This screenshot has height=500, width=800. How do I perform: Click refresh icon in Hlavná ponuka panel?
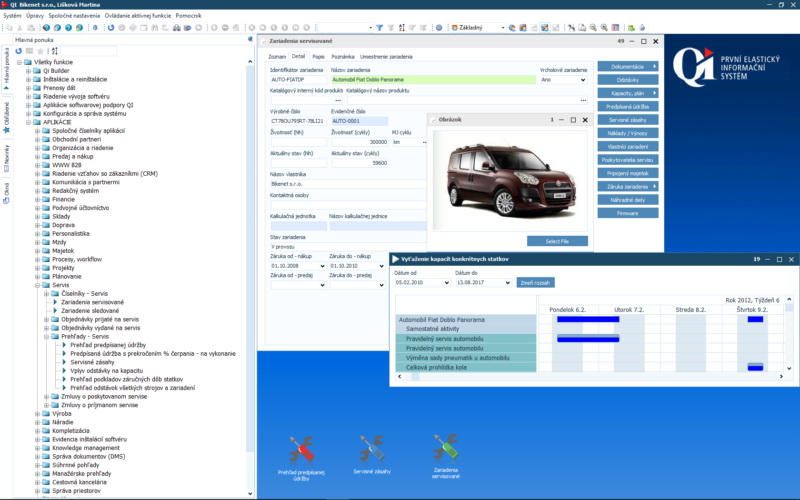[19, 51]
